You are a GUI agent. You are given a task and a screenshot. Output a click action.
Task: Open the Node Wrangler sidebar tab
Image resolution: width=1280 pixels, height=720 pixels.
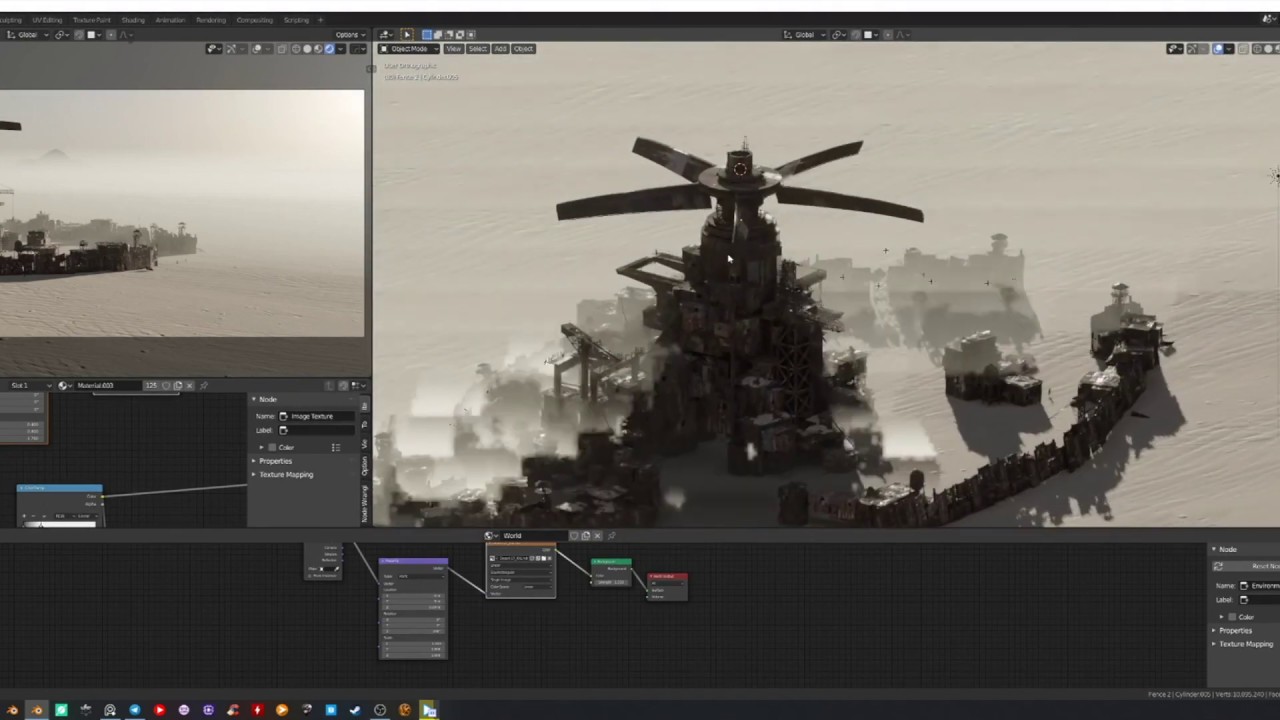(x=364, y=504)
